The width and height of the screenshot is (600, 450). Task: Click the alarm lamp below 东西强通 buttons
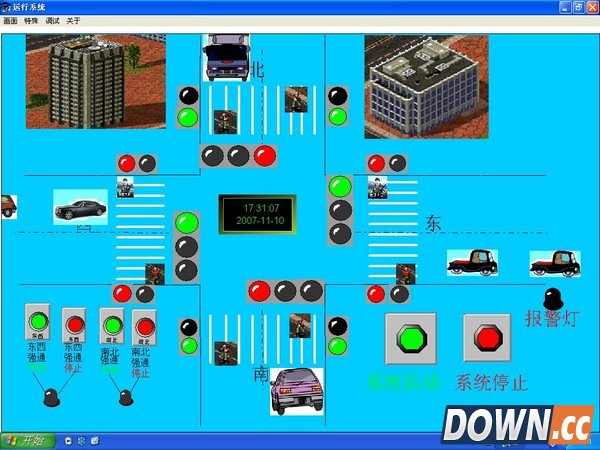pyautogui.click(x=51, y=398)
